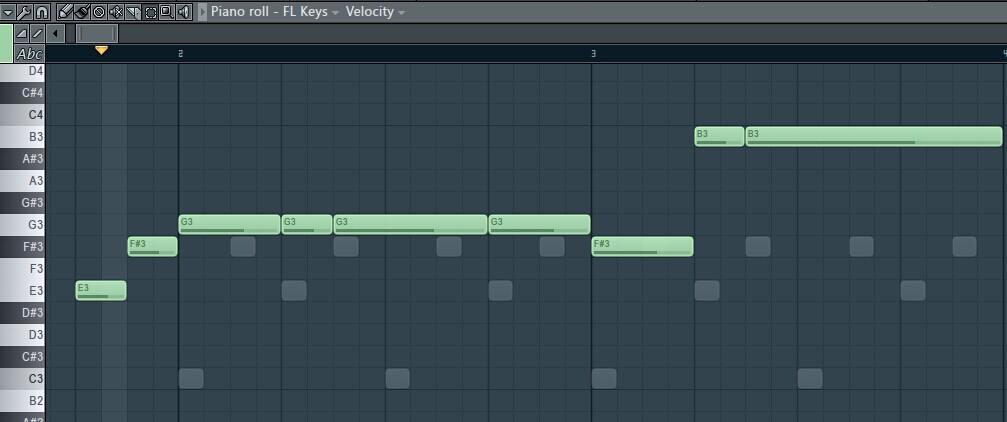The height and width of the screenshot is (422, 1007).
Task: Toggle the magnet snap option
Action: (41, 12)
